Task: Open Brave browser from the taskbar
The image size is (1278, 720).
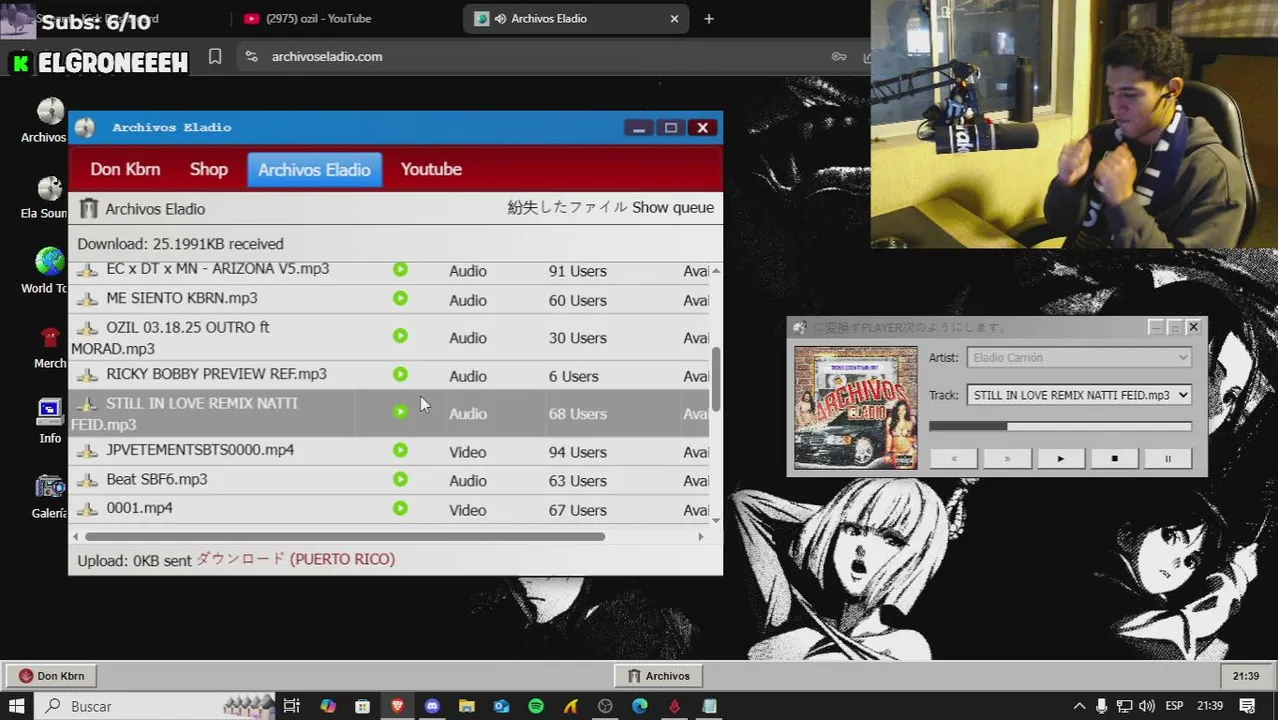Action: pos(398,706)
